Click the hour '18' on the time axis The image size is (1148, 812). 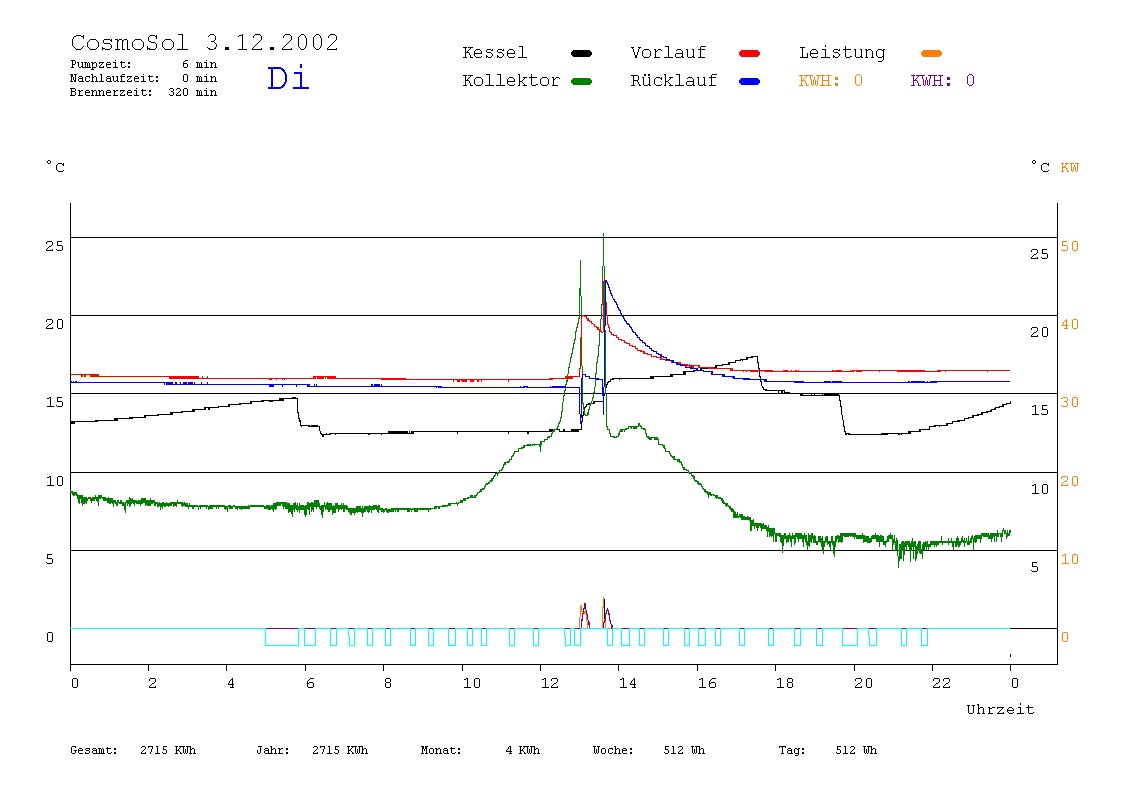tap(785, 683)
